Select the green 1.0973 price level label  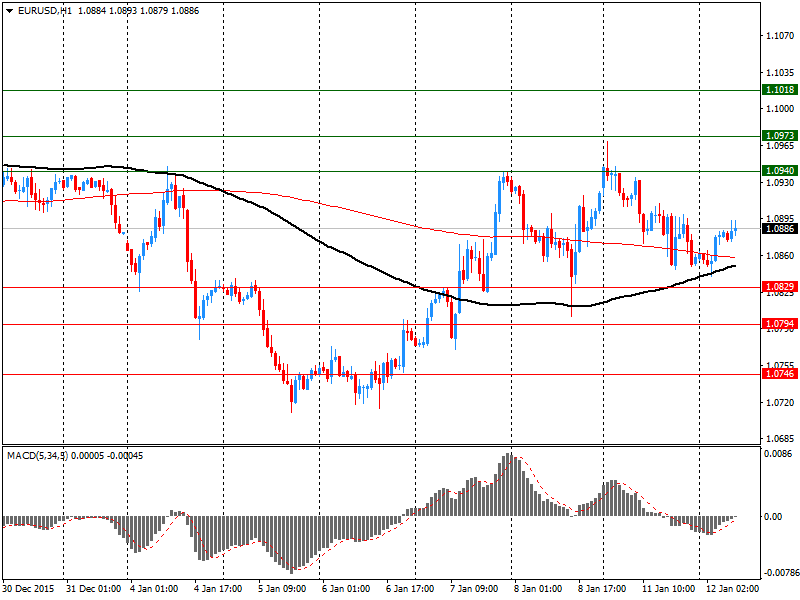click(x=779, y=136)
